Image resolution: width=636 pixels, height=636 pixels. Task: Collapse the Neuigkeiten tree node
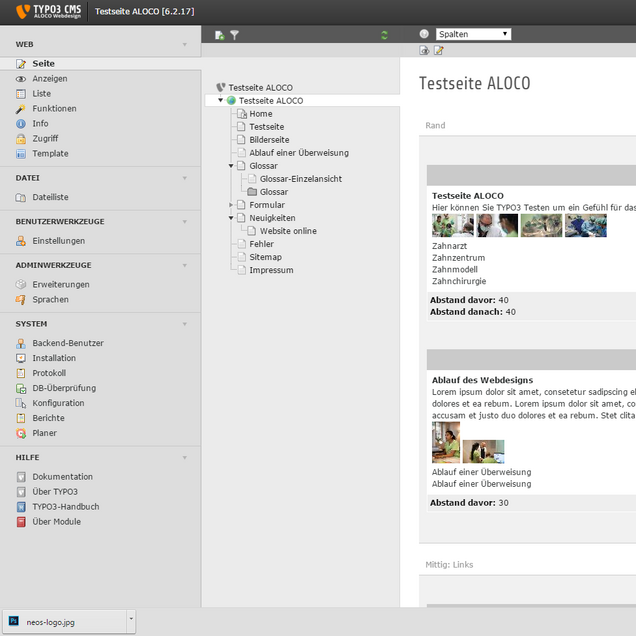tap(231, 218)
